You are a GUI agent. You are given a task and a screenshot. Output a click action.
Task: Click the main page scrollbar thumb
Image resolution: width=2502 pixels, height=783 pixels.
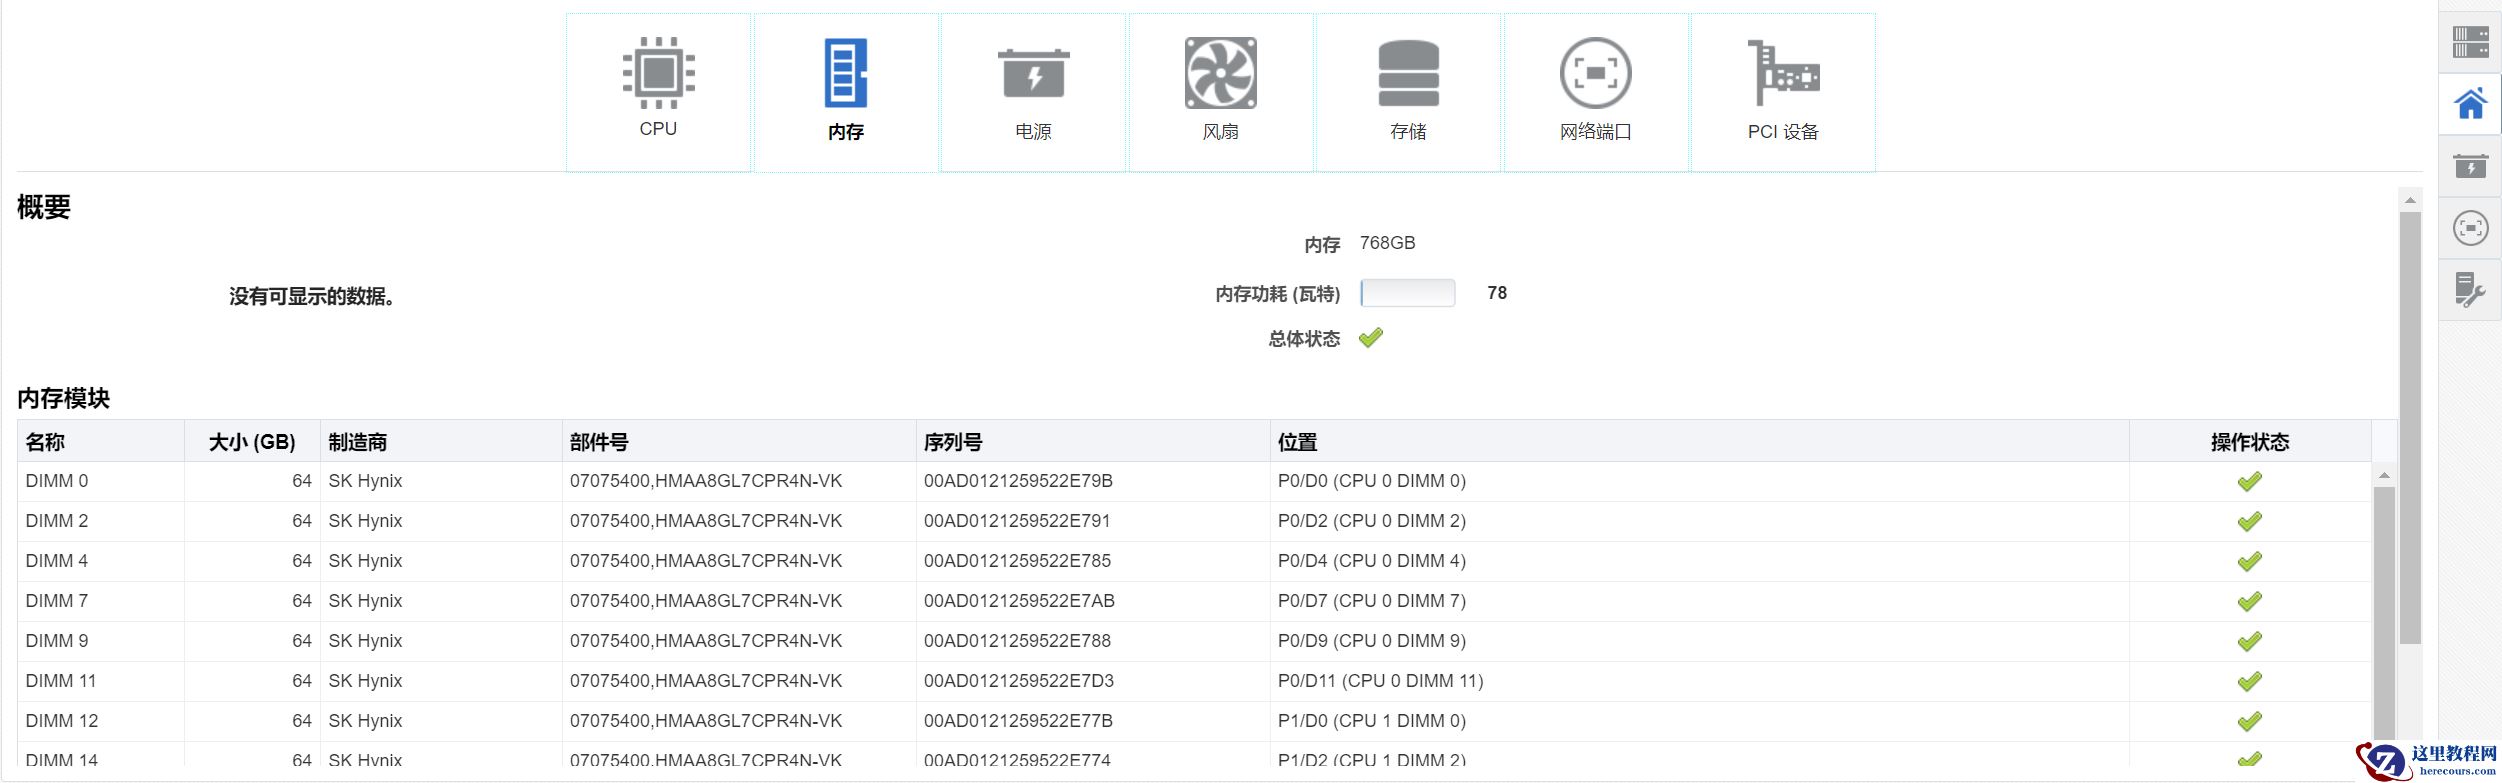tap(2410, 428)
